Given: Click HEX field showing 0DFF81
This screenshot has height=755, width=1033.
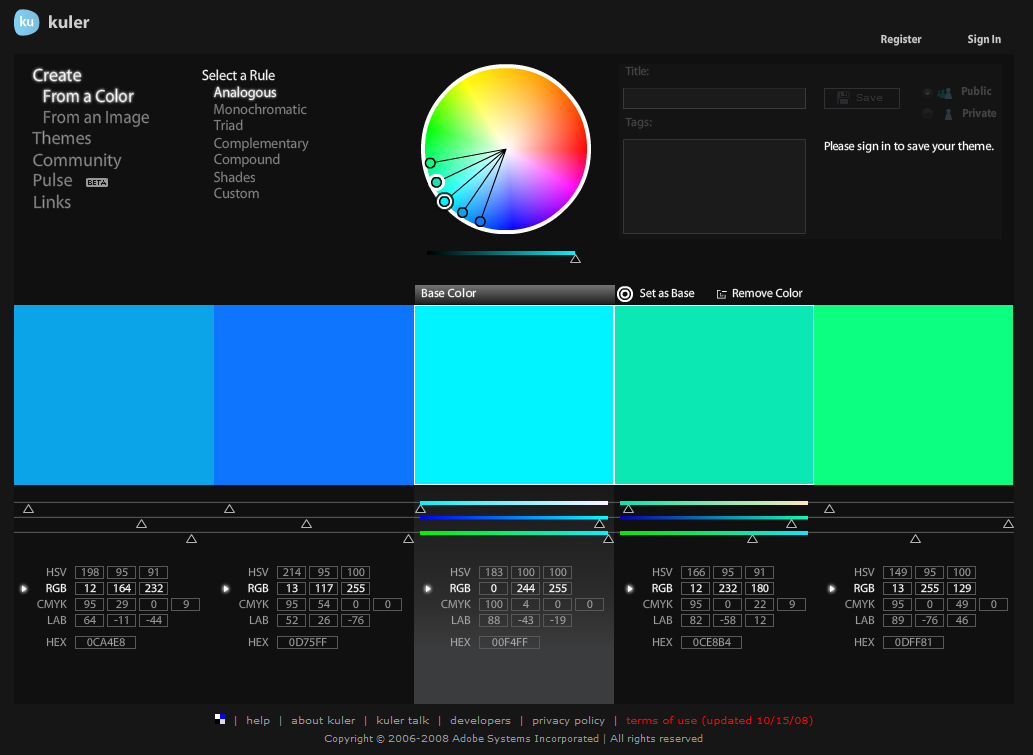Looking at the screenshot, I should [913, 642].
